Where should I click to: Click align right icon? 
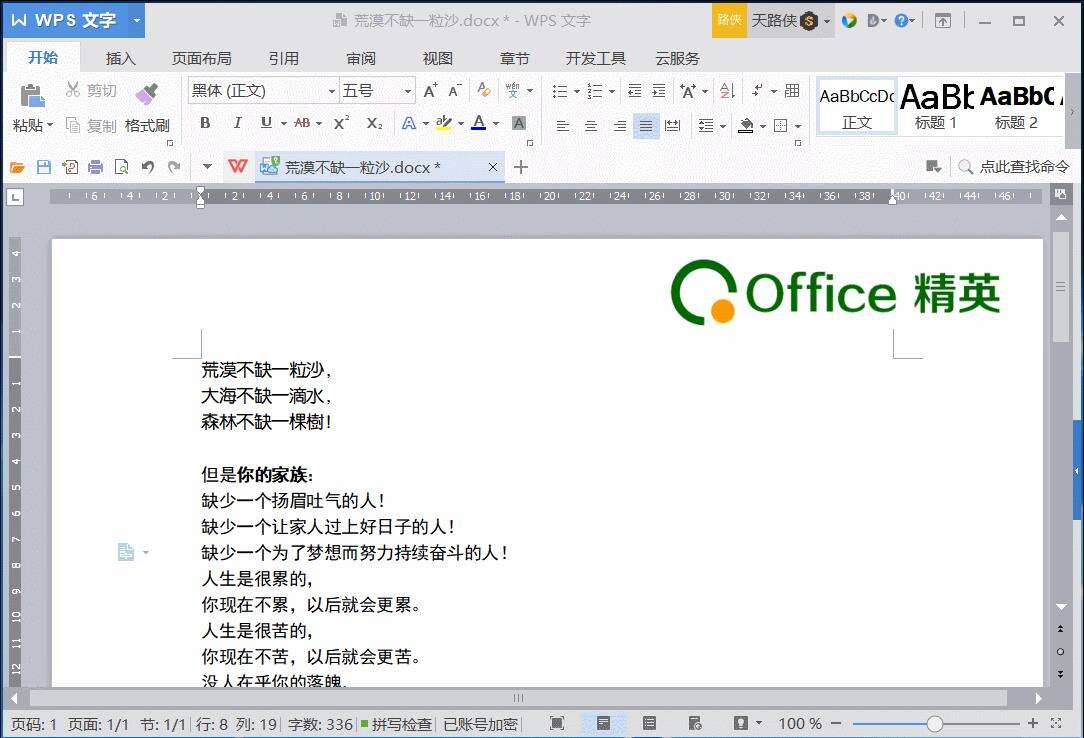pyautogui.click(x=619, y=126)
